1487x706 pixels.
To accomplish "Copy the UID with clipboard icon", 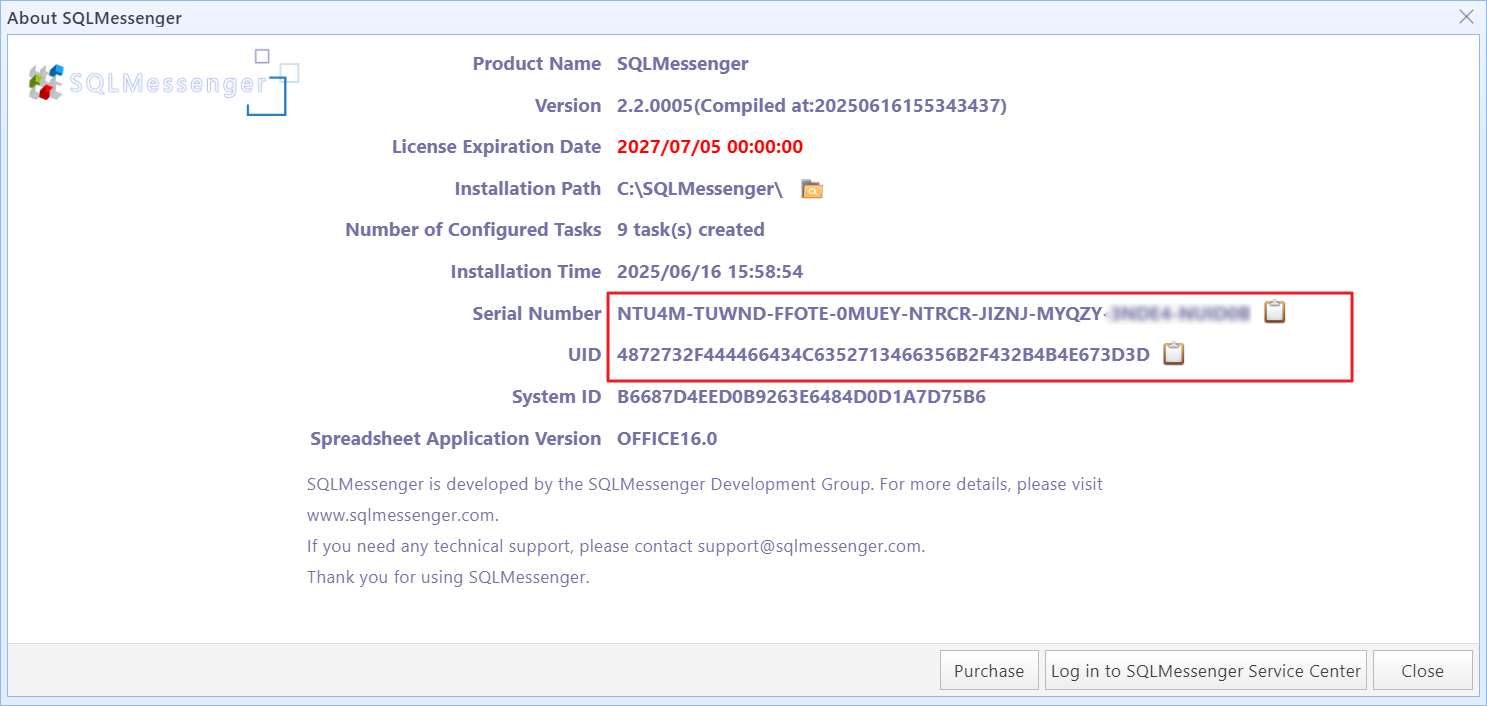I will pos(1173,354).
